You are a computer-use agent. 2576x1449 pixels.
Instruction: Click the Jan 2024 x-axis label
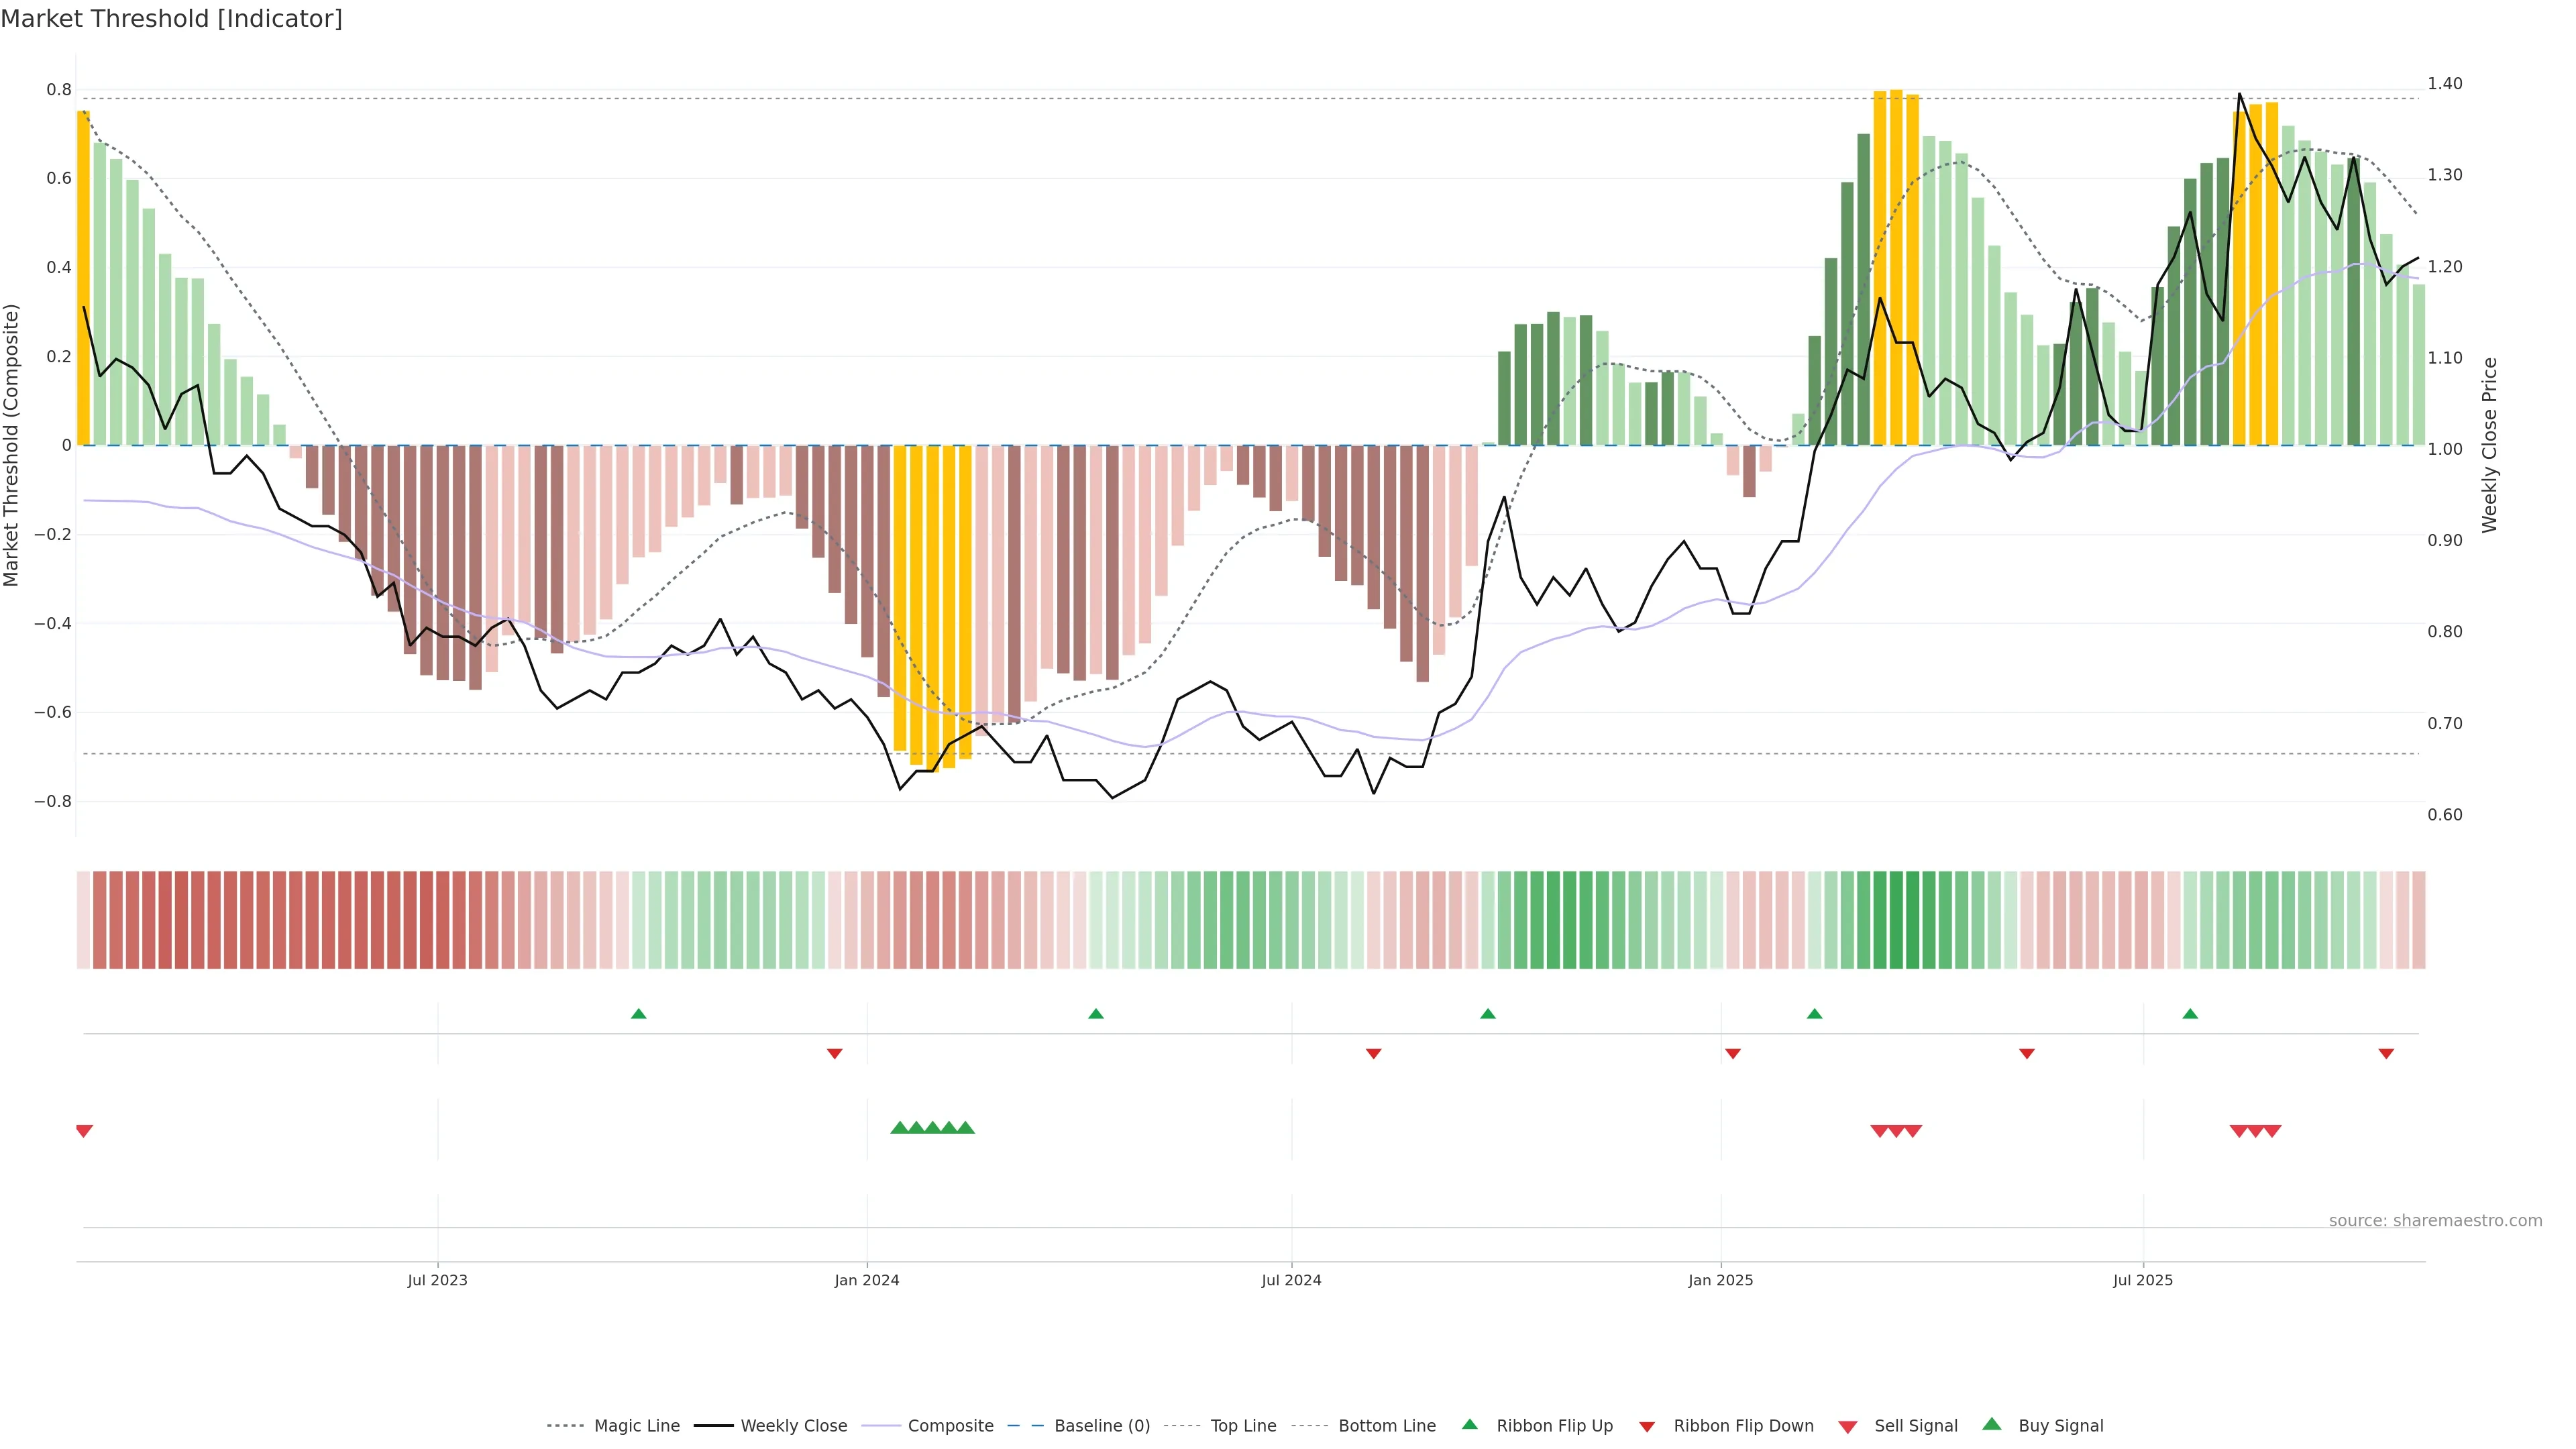(x=867, y=1280)
